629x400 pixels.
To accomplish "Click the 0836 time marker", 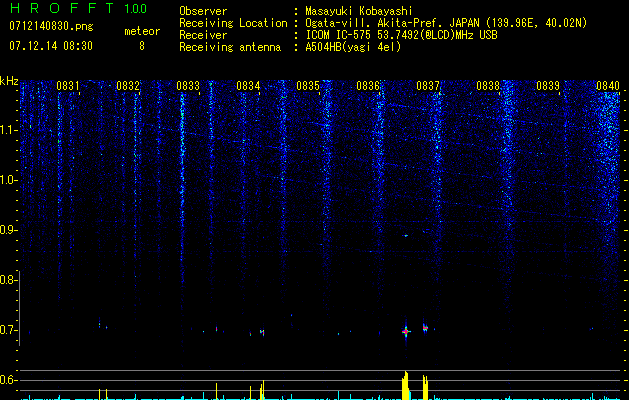I will click(368, 86).
